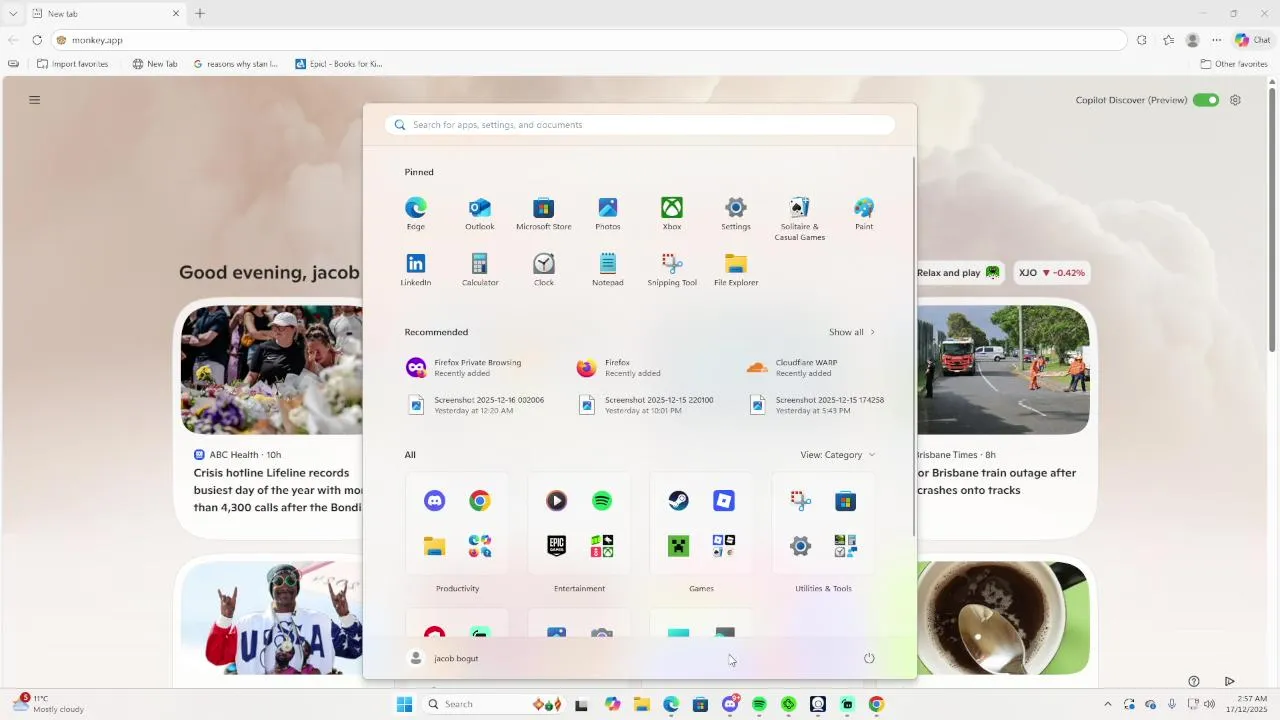Open the pinned Notepad app
Screen dimensions: 1280x720
608,269
